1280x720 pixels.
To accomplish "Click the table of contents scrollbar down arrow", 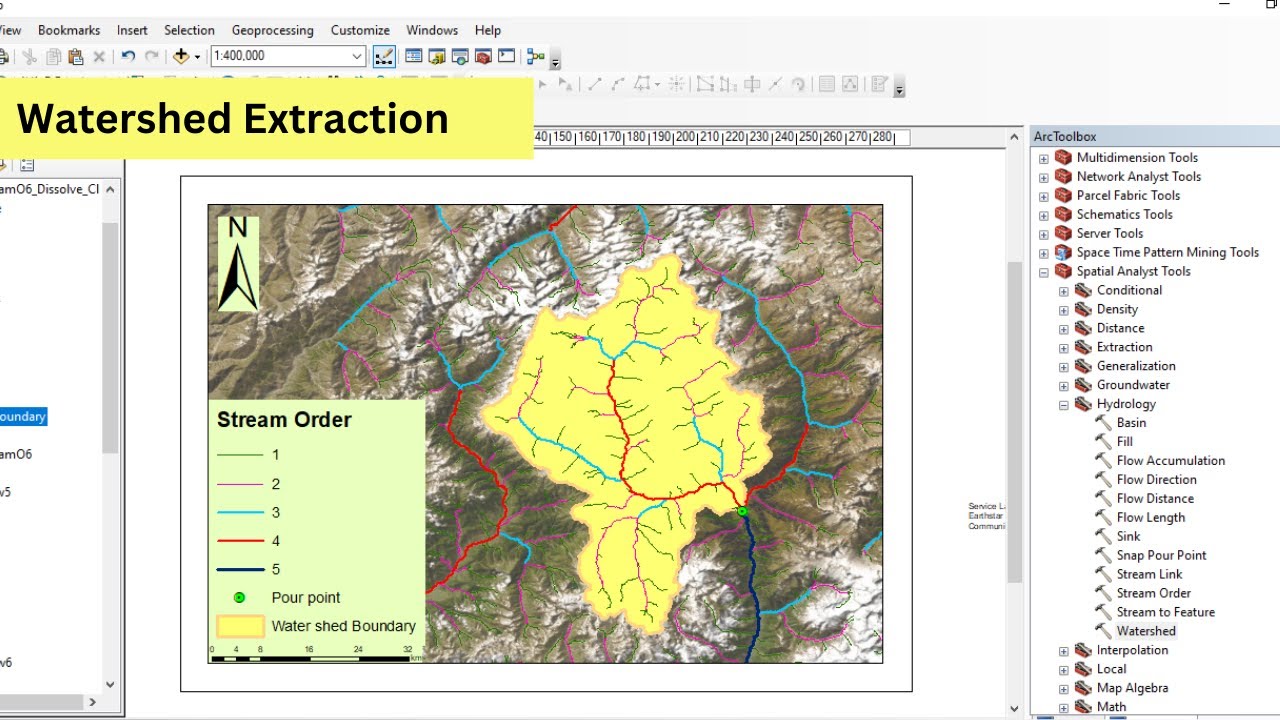I will click(x=110, y=685).
